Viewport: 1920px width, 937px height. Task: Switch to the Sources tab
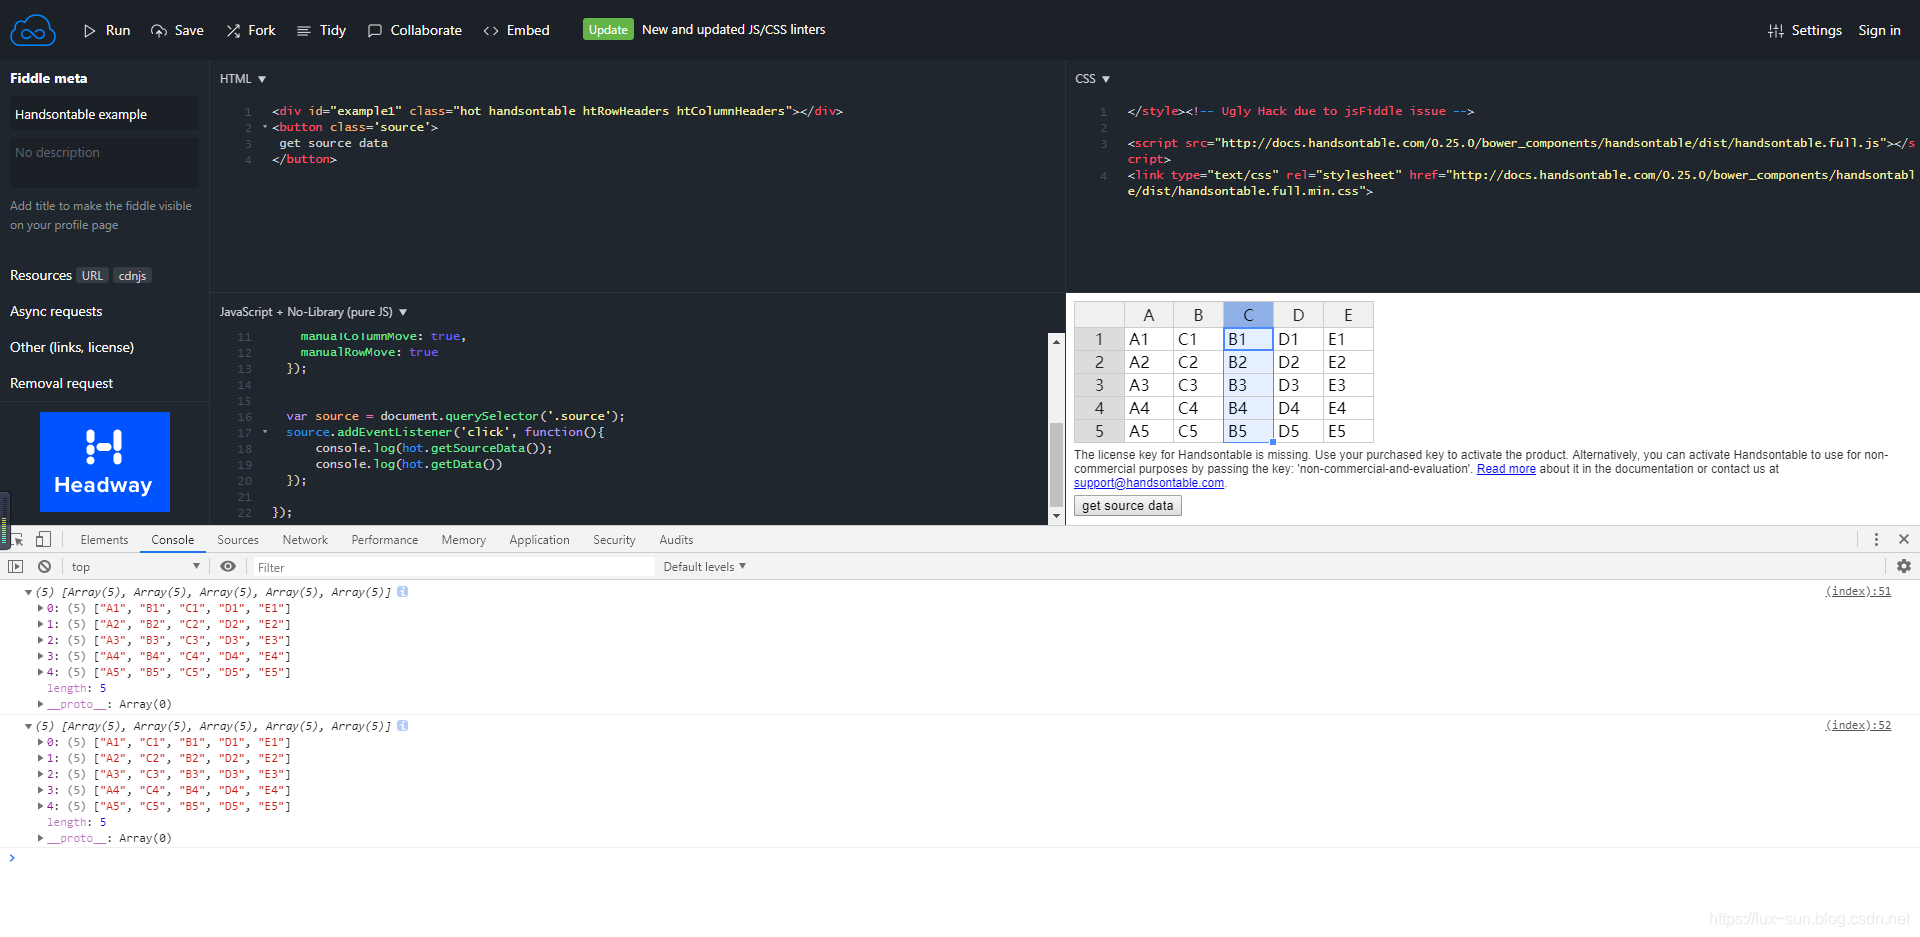coord(238,539)
